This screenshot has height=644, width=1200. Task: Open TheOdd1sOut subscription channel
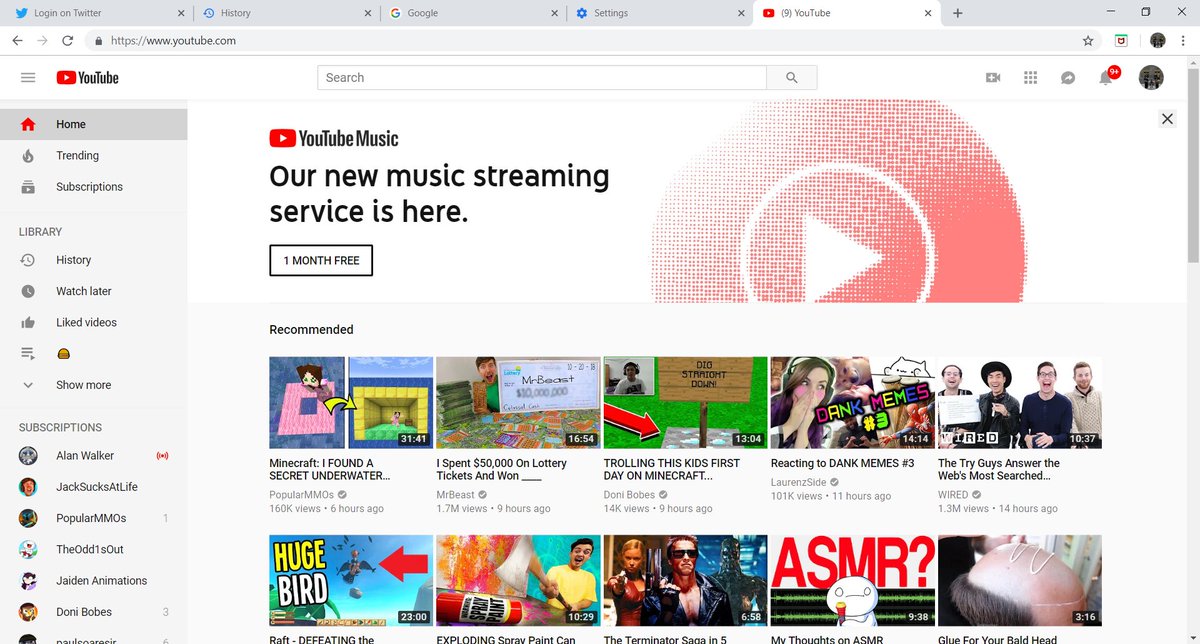[x=93, y=549]
